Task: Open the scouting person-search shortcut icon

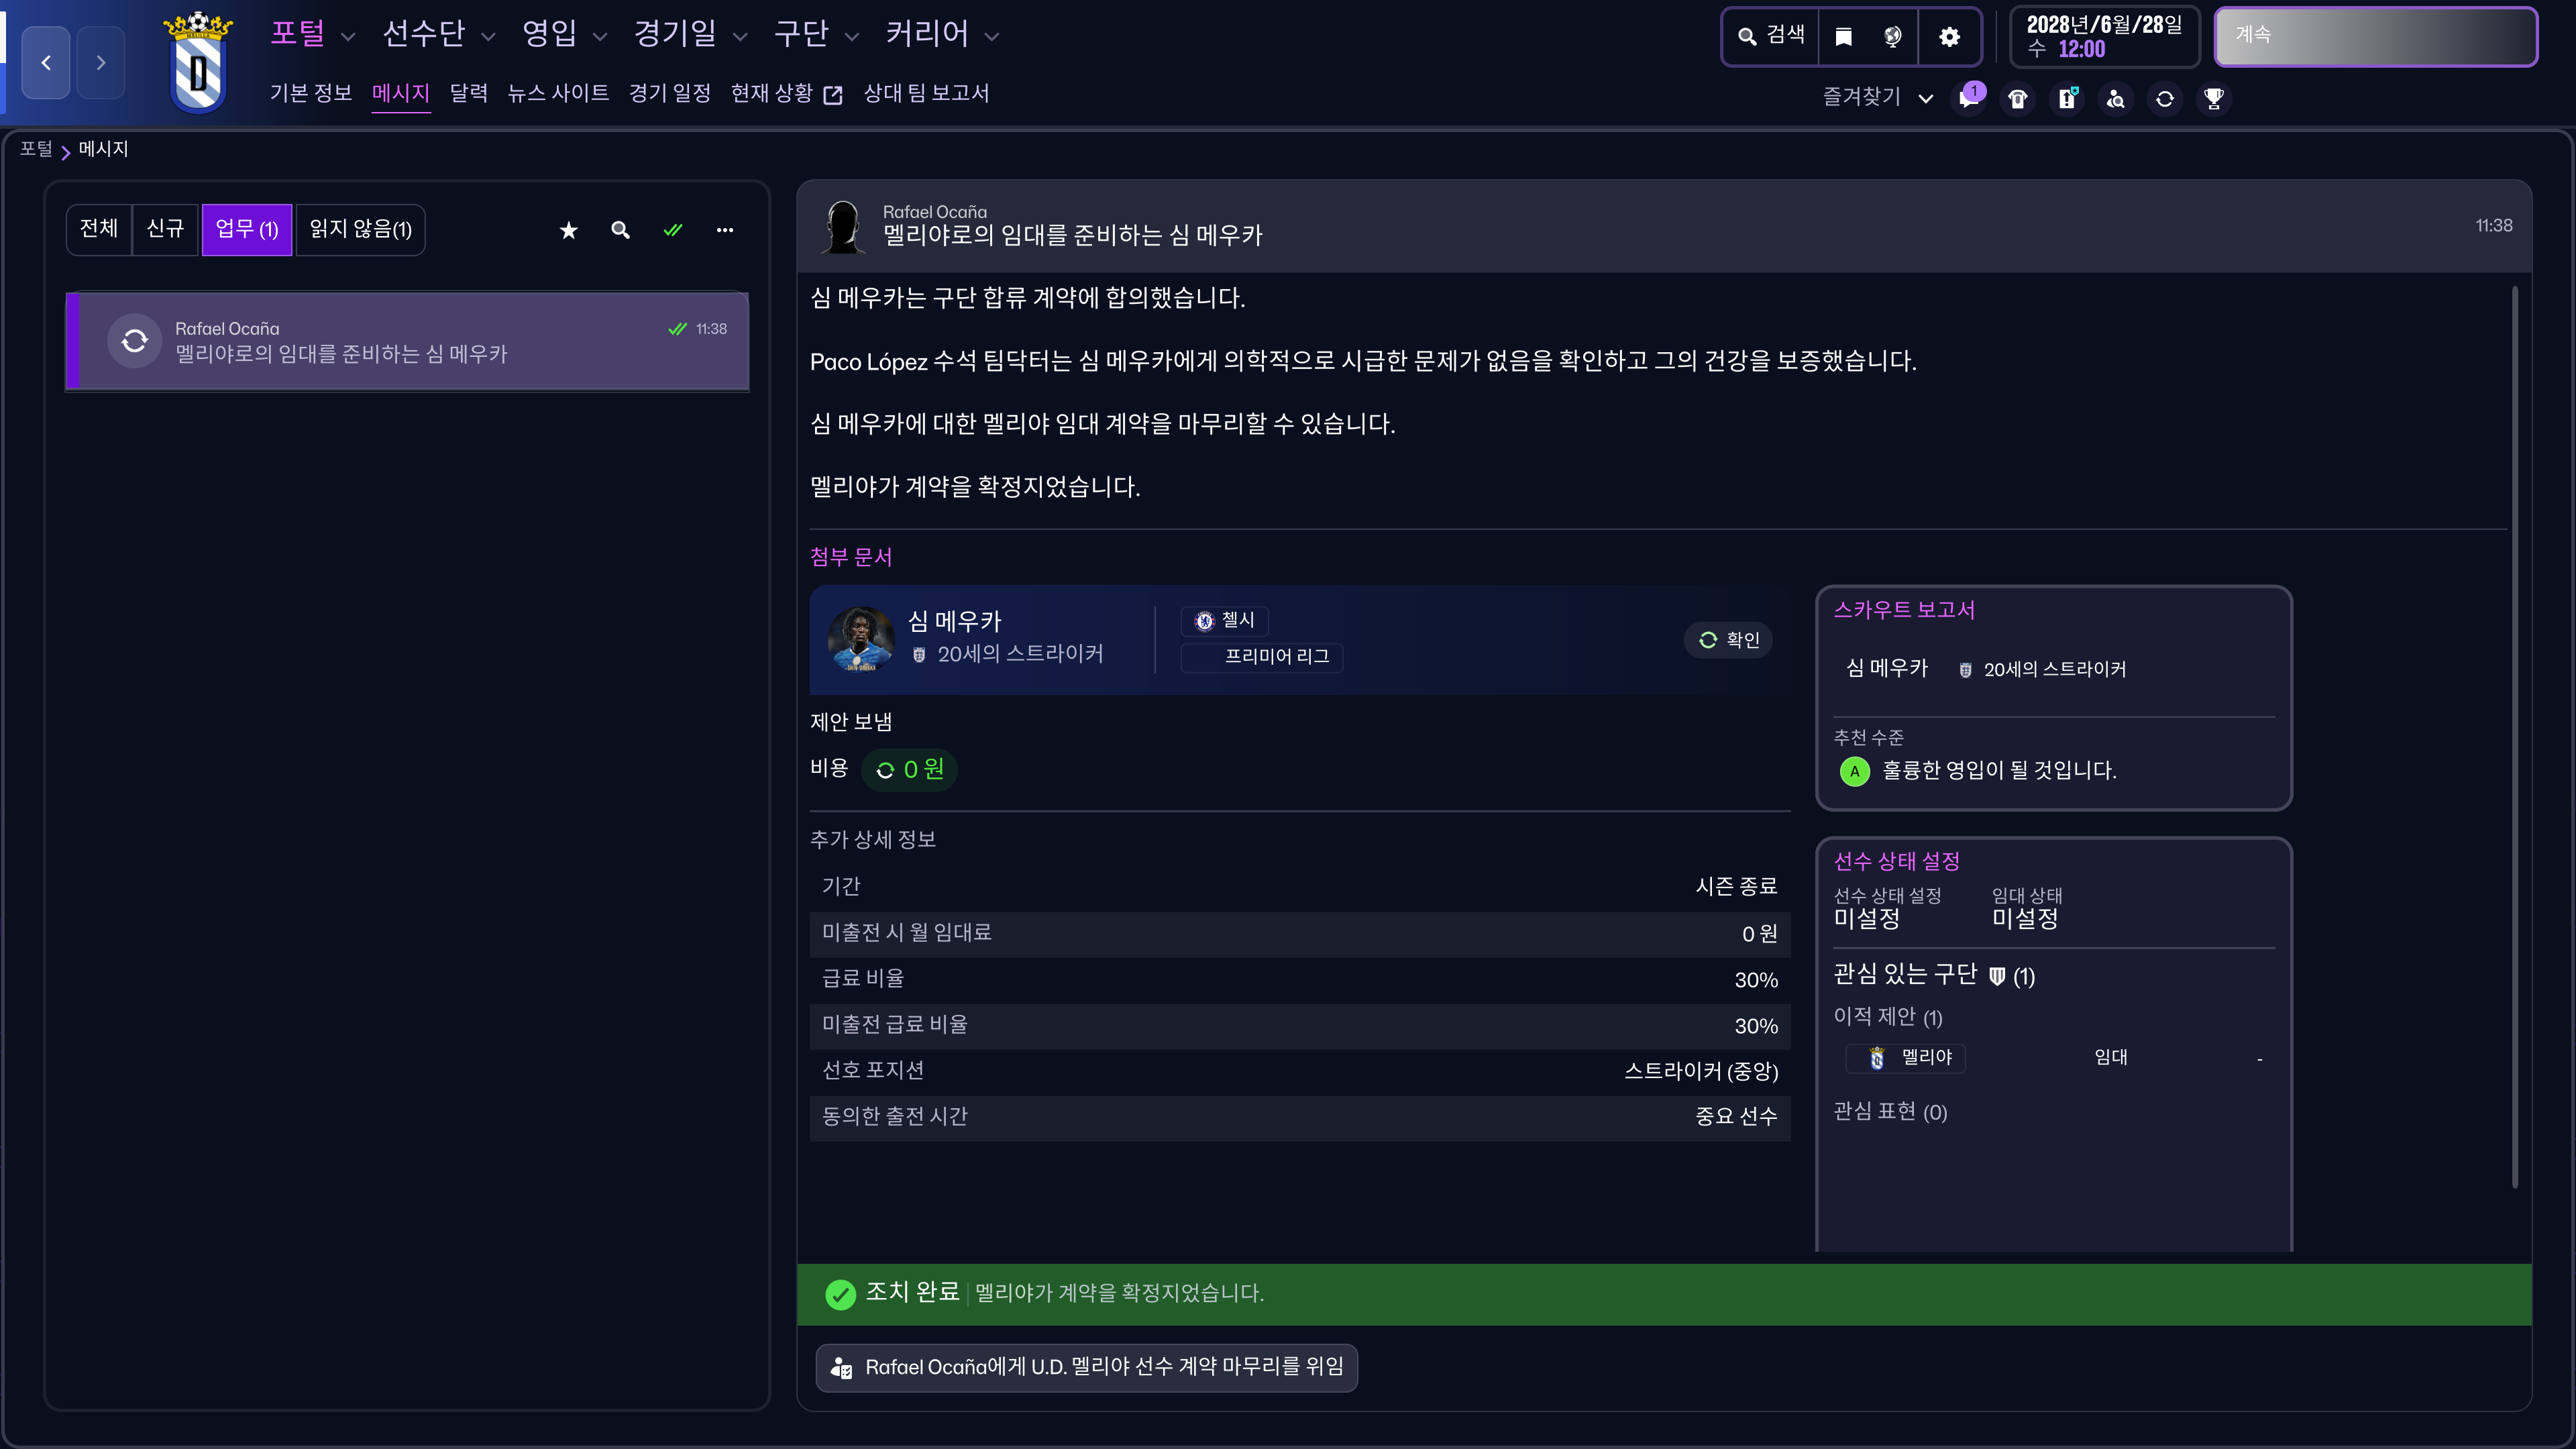Action: 2116,98
